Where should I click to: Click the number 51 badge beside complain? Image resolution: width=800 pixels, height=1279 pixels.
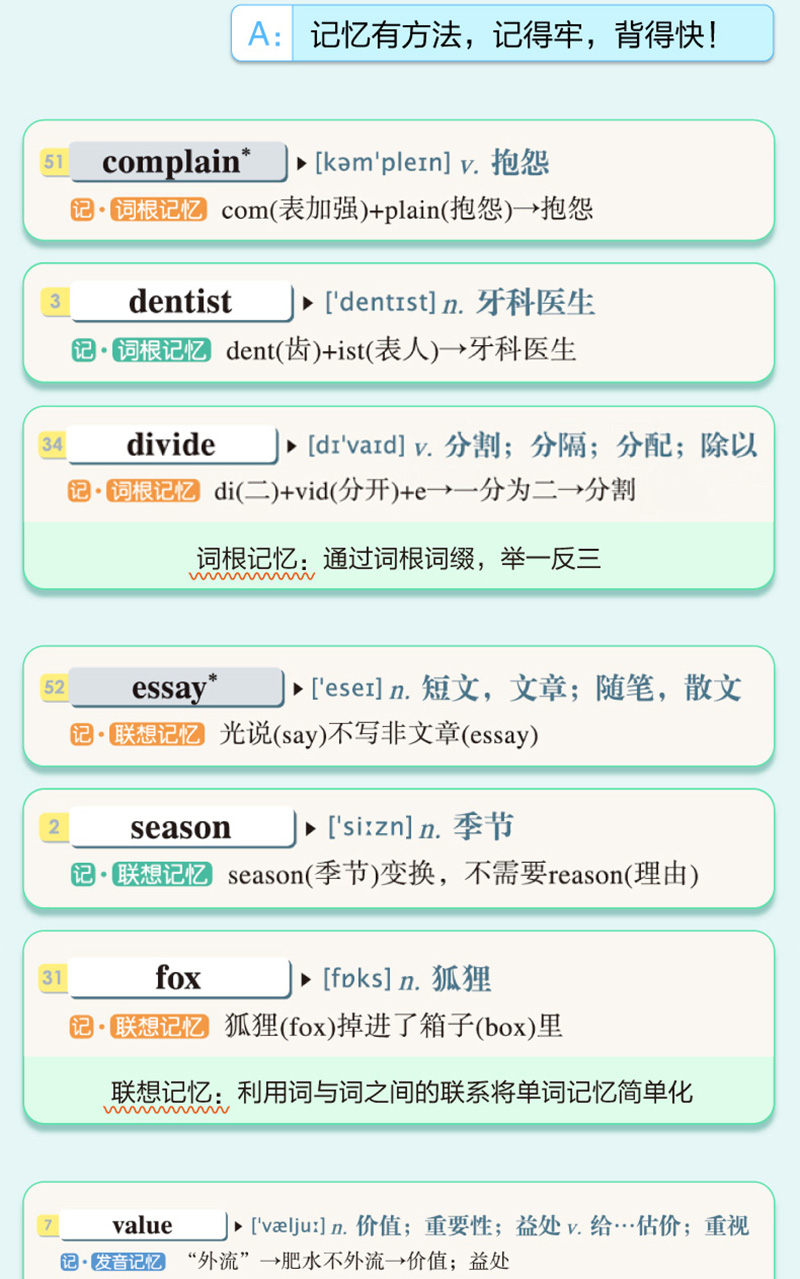coord(54,163)
